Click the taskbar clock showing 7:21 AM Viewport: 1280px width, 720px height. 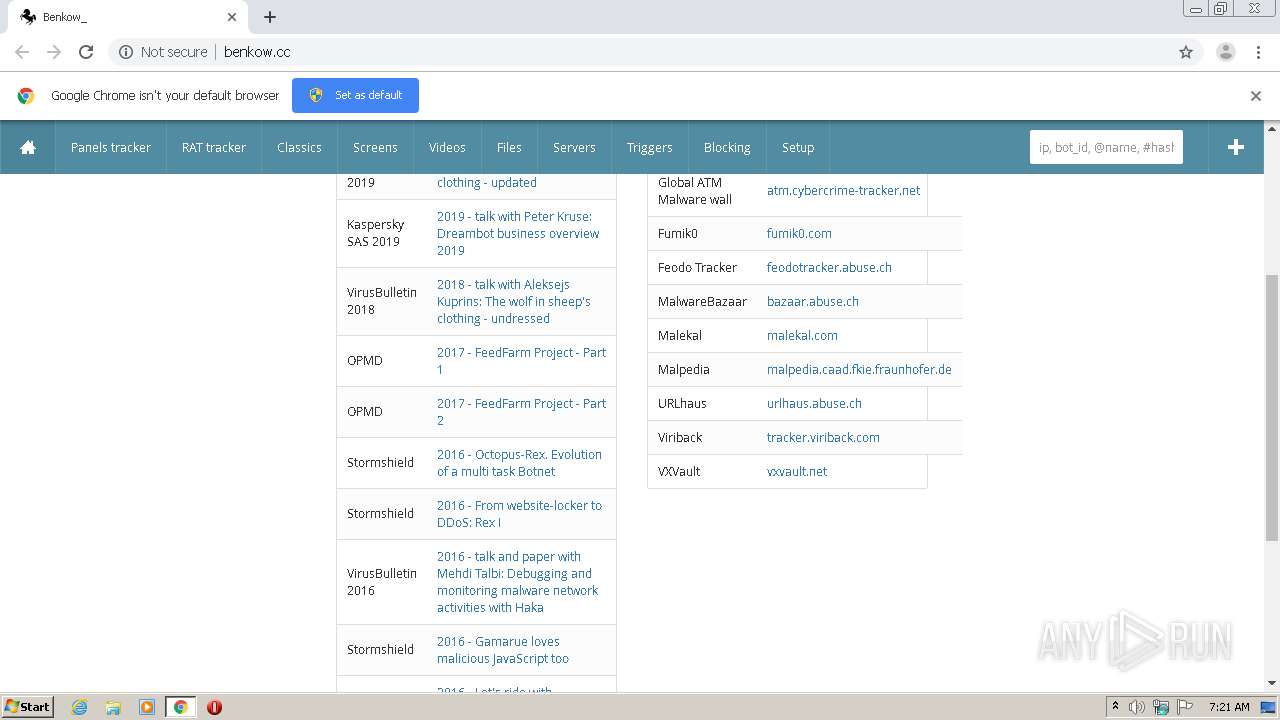1229,707
